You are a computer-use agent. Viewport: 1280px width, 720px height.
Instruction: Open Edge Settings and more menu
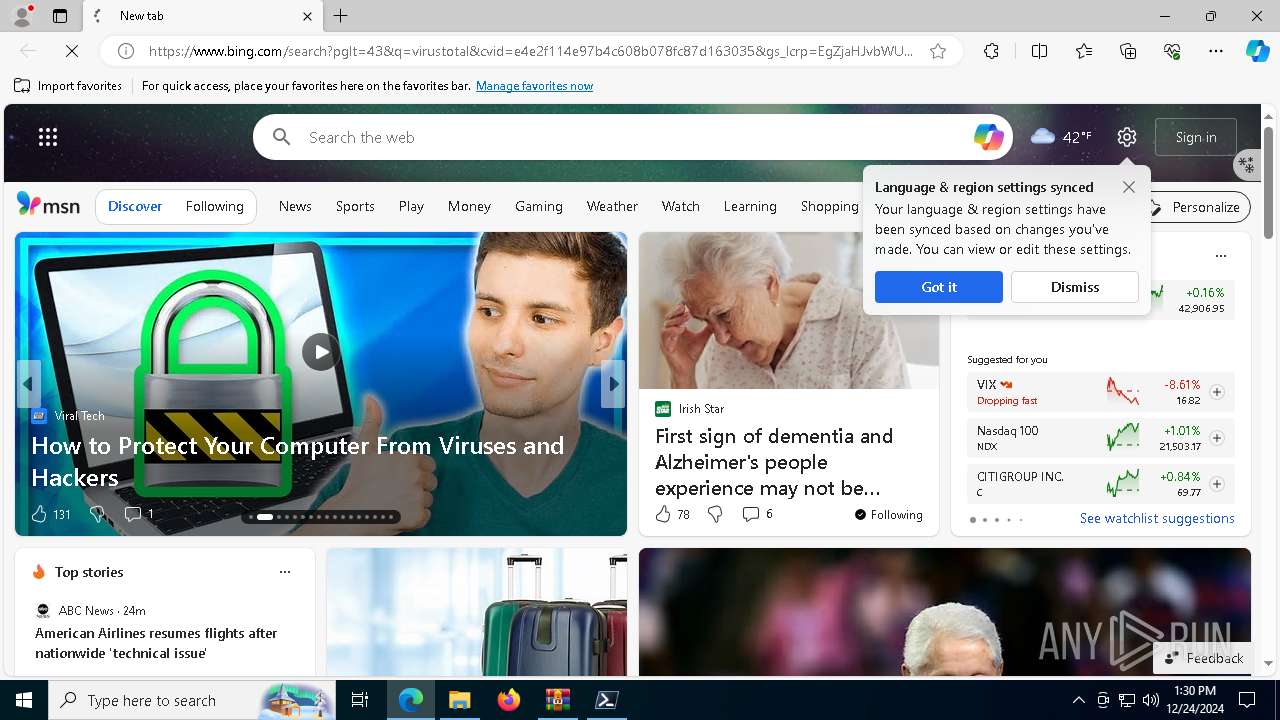[1216, 51]
